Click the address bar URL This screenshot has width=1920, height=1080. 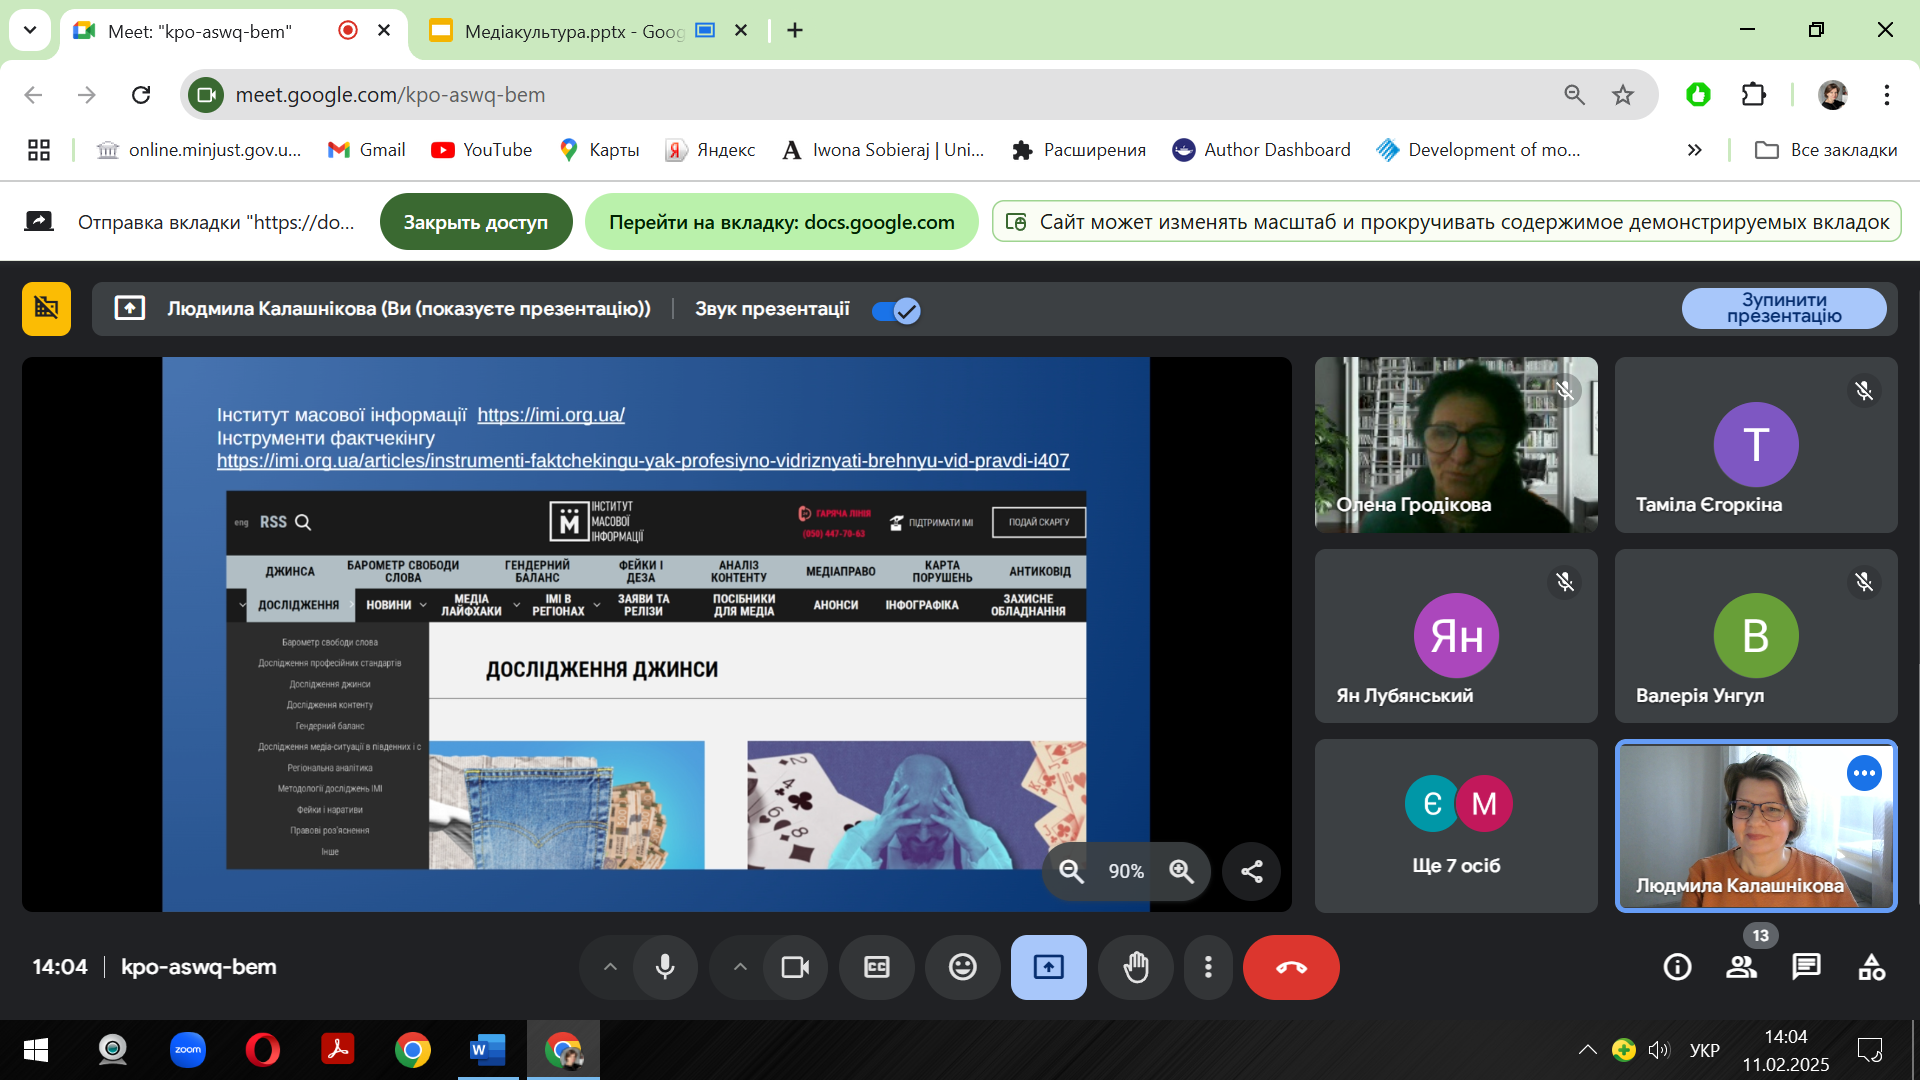pyautogui.click(x=390, y=95)
